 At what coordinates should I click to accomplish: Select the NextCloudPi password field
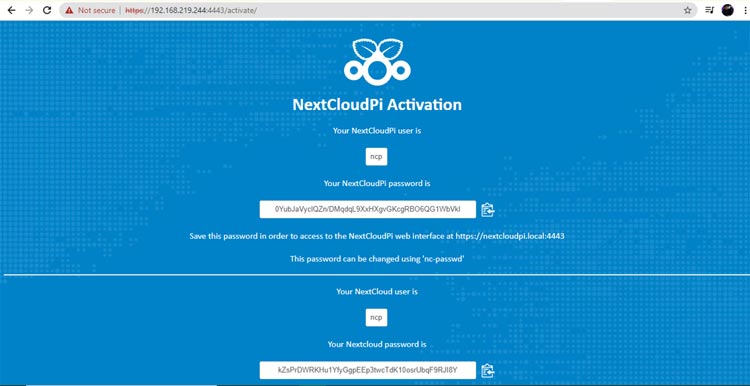(x=368, y=209)
